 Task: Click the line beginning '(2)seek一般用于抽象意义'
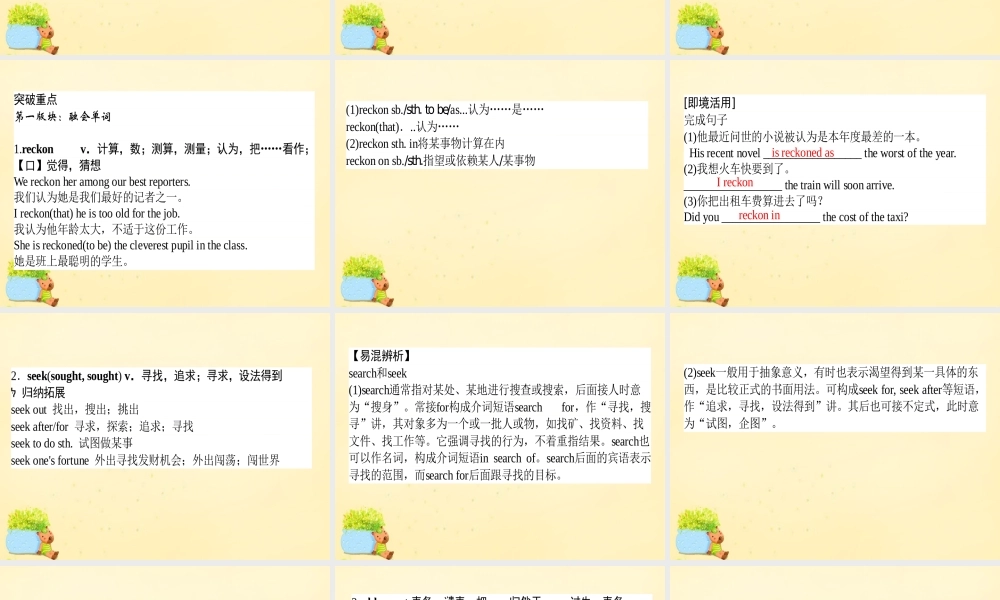831,373
